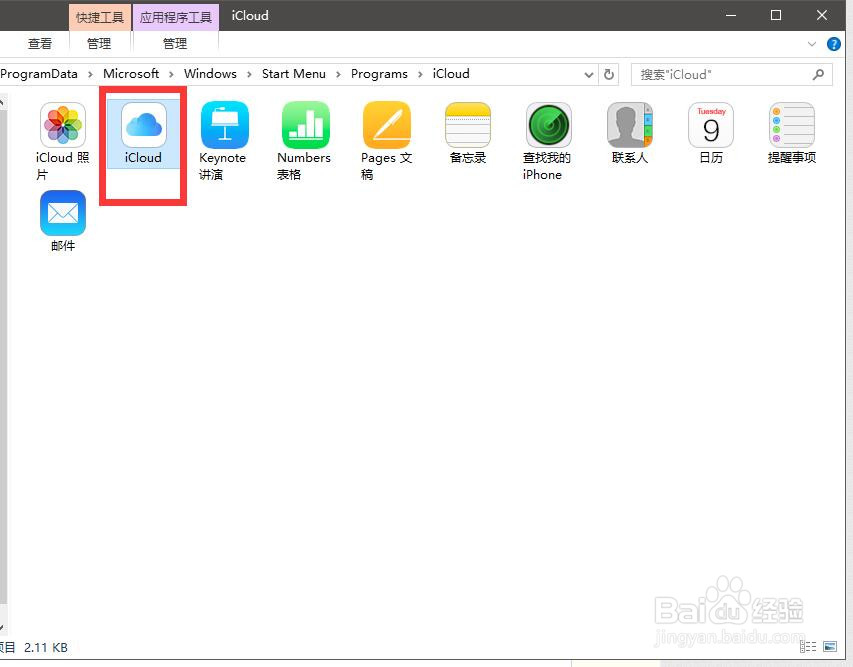
Task: Open 管理 tab under 应用程序工具
Action: pos(175,44)
